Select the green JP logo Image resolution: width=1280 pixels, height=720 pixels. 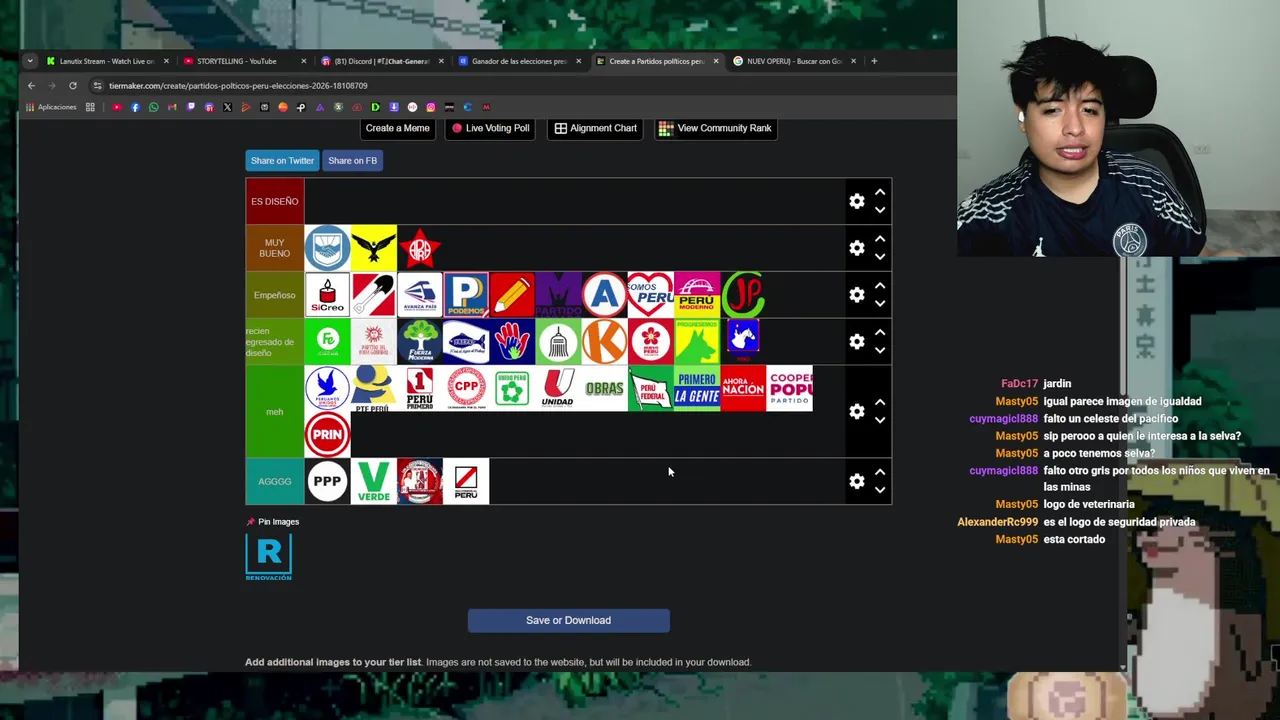coord(742,295)
